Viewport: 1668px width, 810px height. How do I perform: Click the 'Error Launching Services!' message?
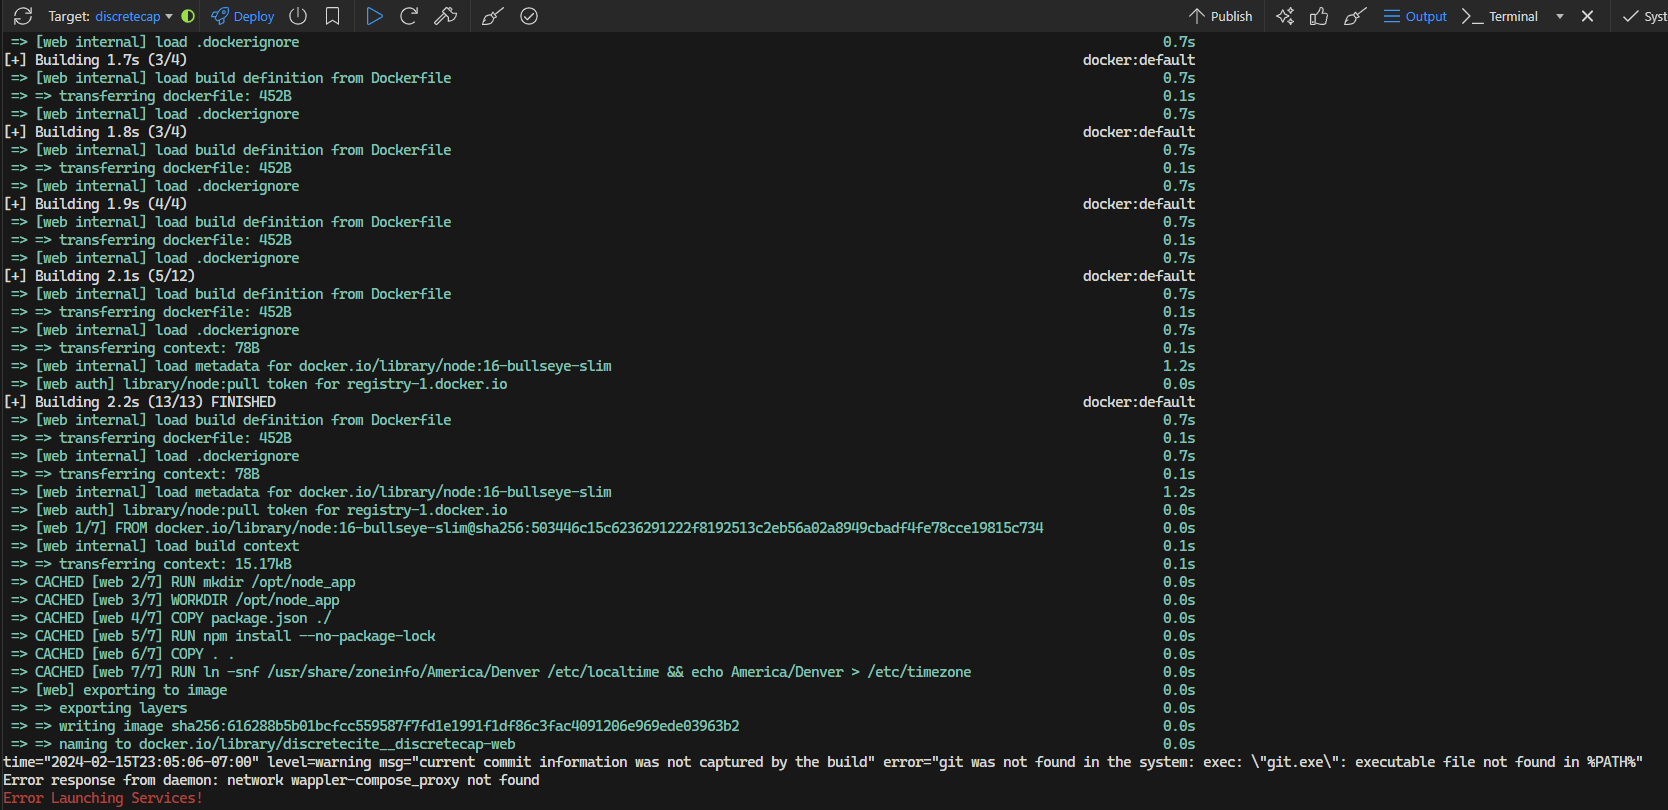tap(103, 798)
